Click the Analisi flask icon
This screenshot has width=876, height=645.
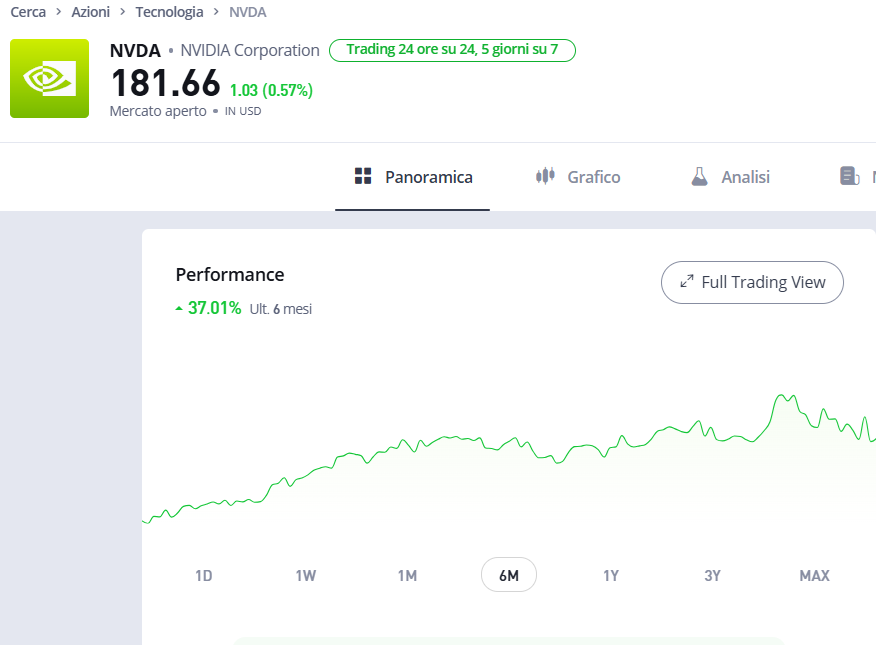click(699, 176)
